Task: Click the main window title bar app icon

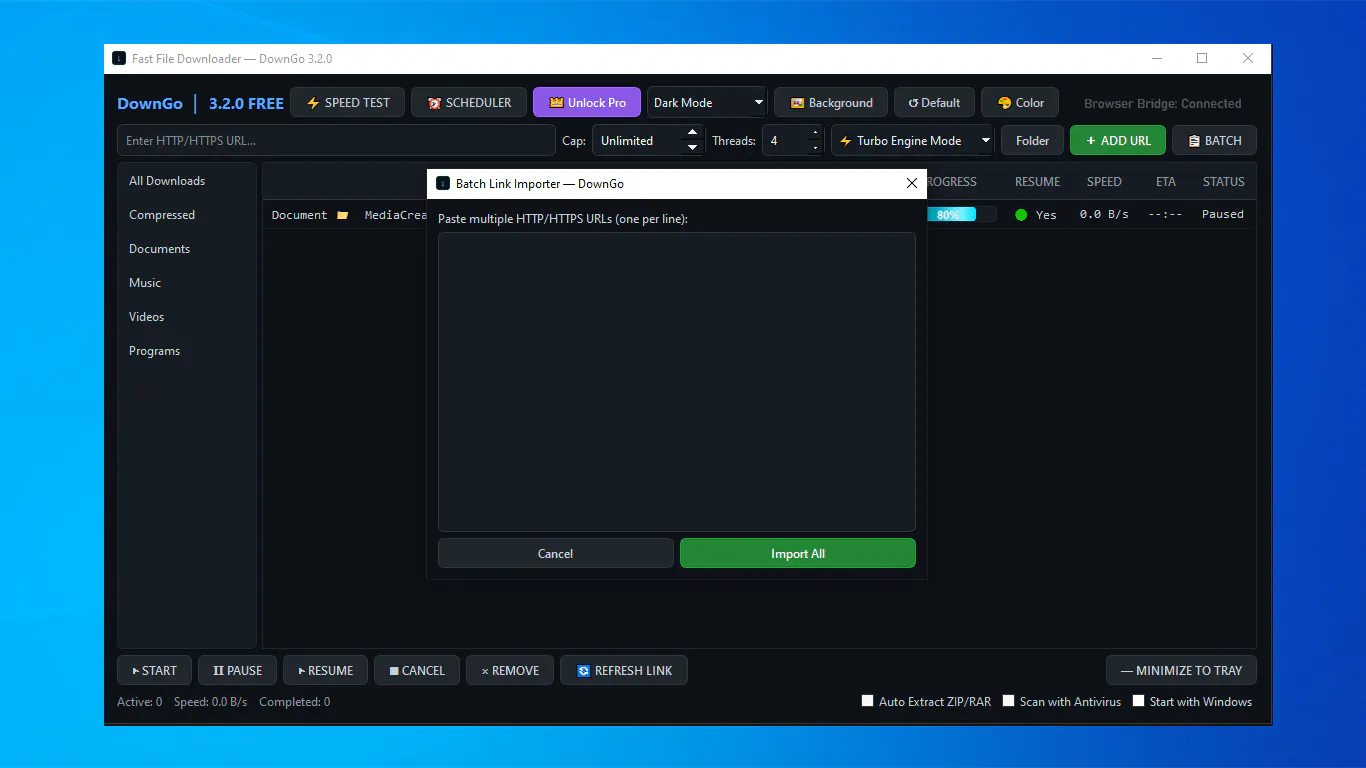Action: 119,58
